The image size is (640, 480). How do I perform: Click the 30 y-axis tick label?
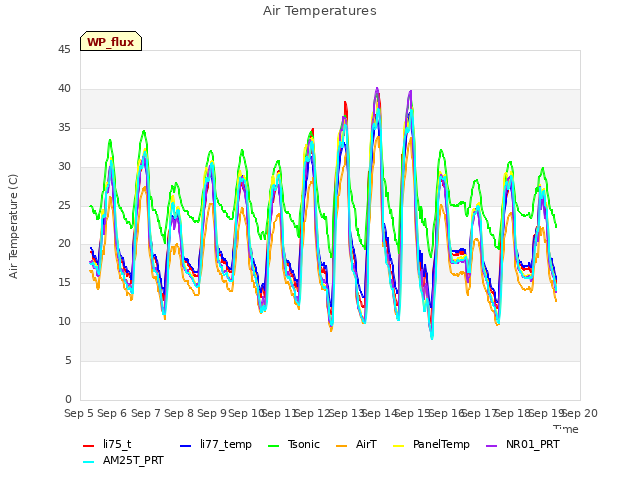click(x=64, y=166)
